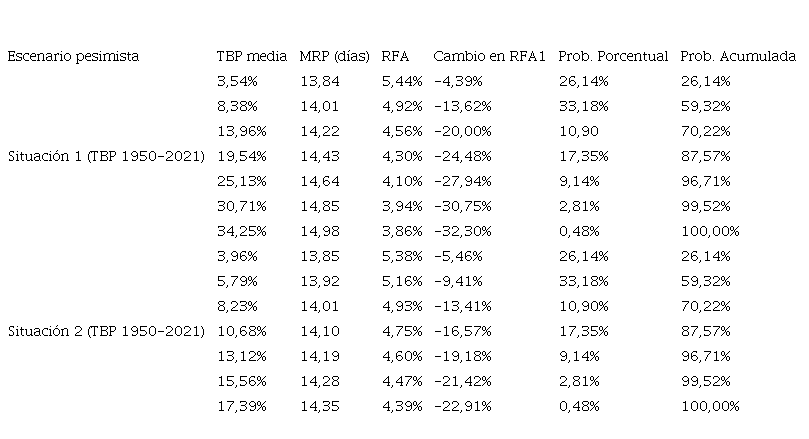Click the 'MRP (días)' column header

334,57
